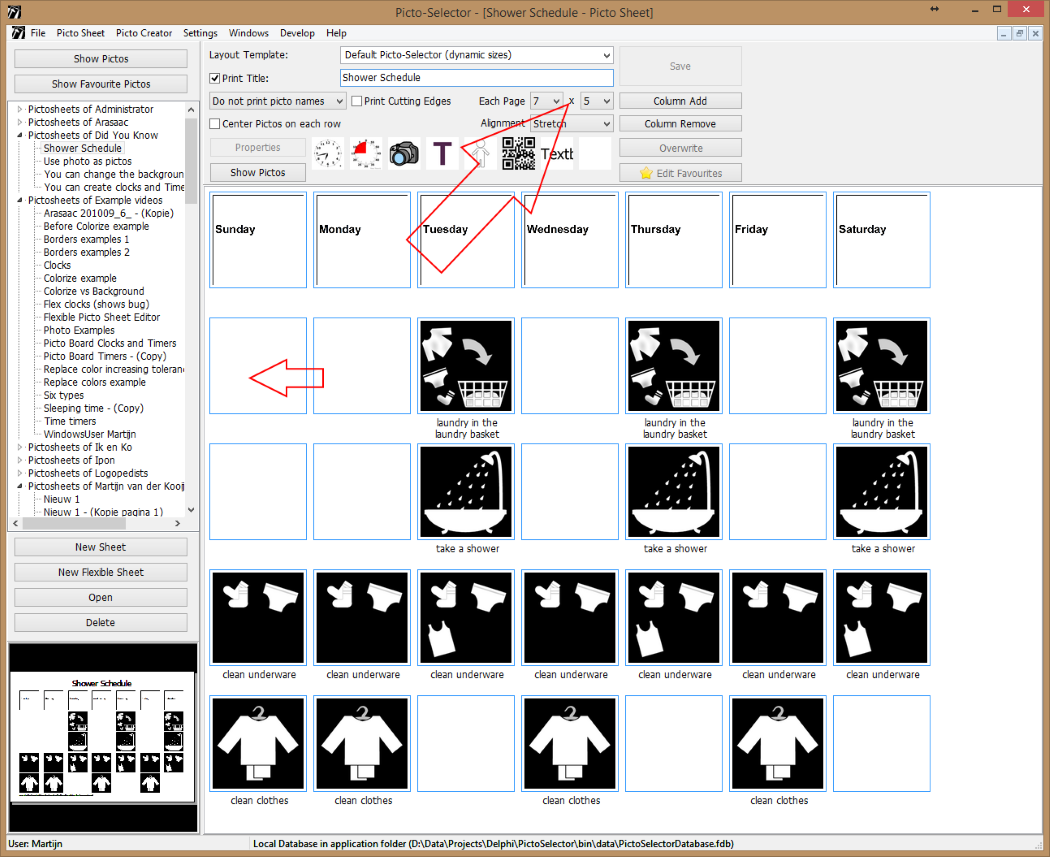Screen dimensions: 1050x857
Task: Select Tuesday's laundry basket picto
Action: click(x=466, y=366)
